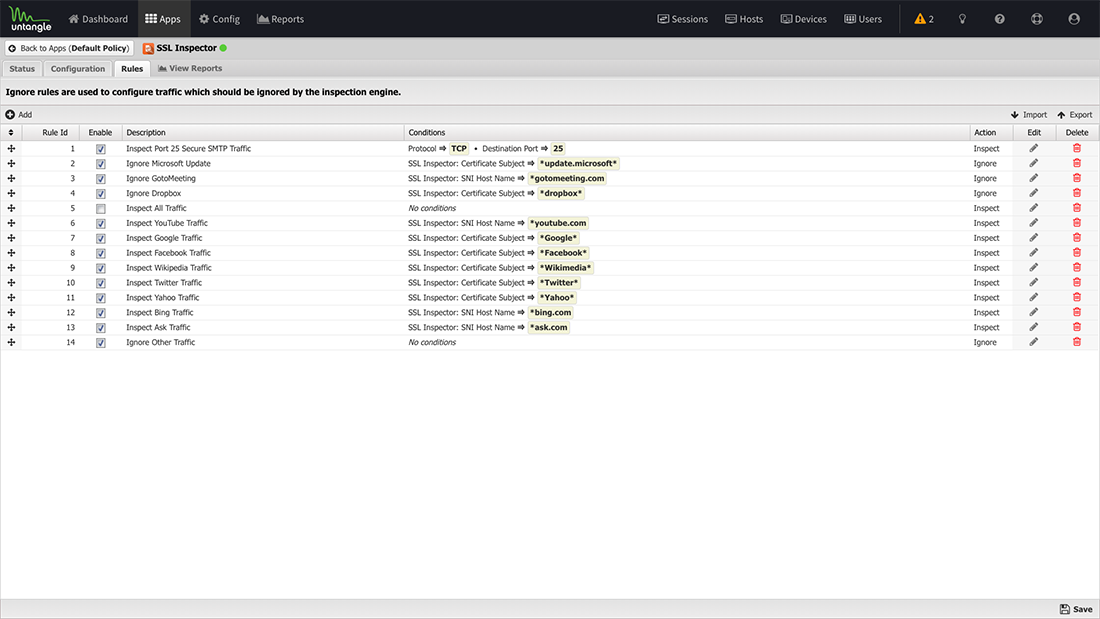This screenshot has height=619, width=1100.
Task: Edit the Inspect YouTube Traffic rule
Action: click(1033, 223)
